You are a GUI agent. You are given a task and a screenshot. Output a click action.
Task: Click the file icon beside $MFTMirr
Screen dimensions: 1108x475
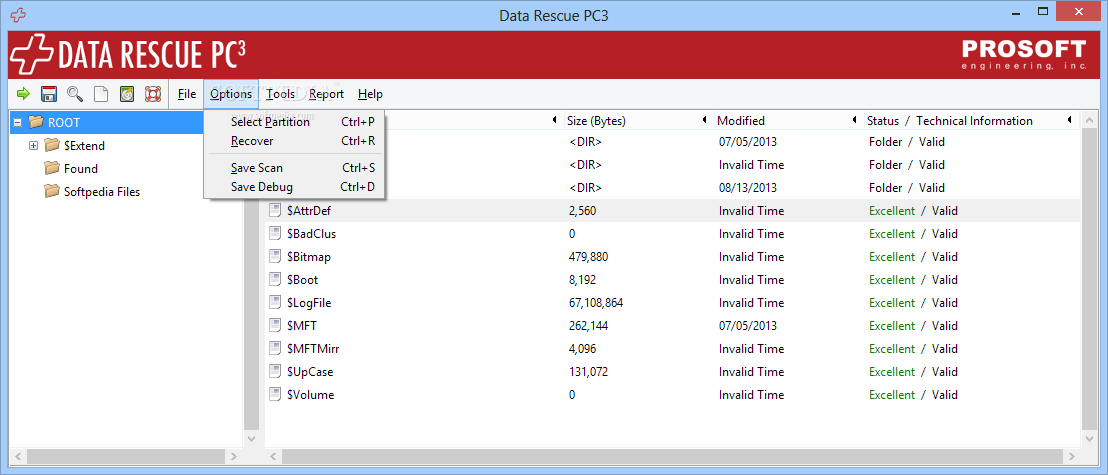pyautogui.click(x=275, y=348)
